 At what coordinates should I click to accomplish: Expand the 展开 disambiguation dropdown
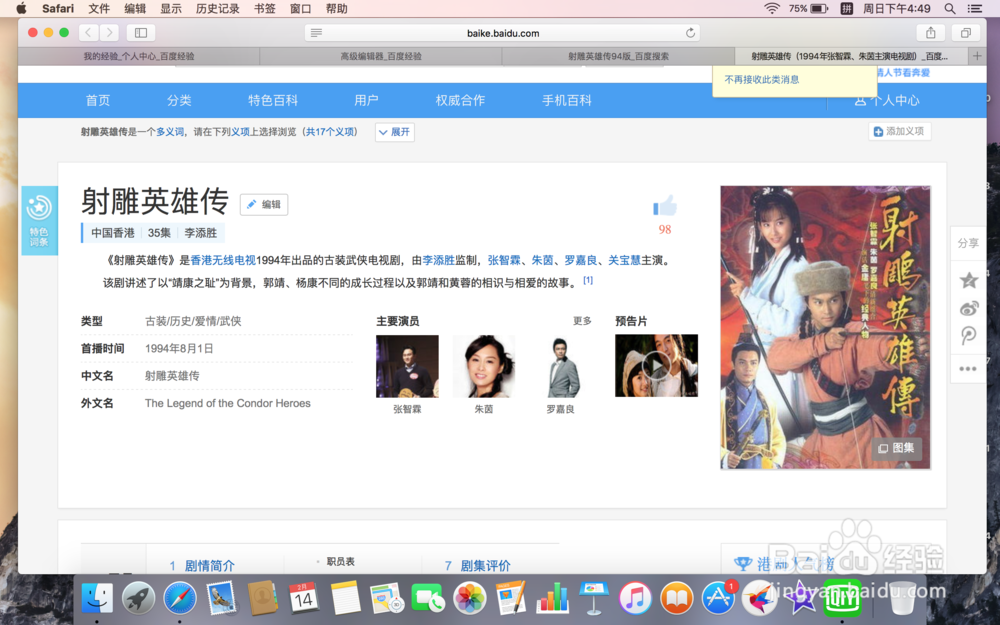(x=395, y=132)
